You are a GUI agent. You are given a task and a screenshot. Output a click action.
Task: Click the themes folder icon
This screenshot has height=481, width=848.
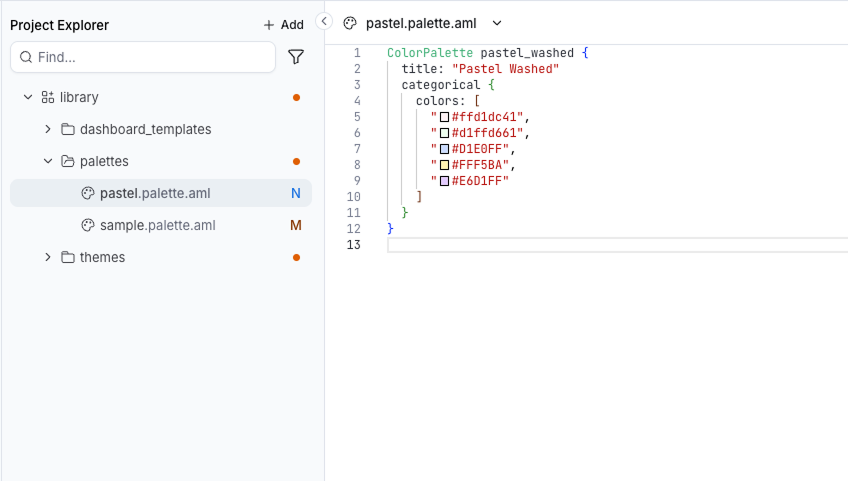click(68, 257)
